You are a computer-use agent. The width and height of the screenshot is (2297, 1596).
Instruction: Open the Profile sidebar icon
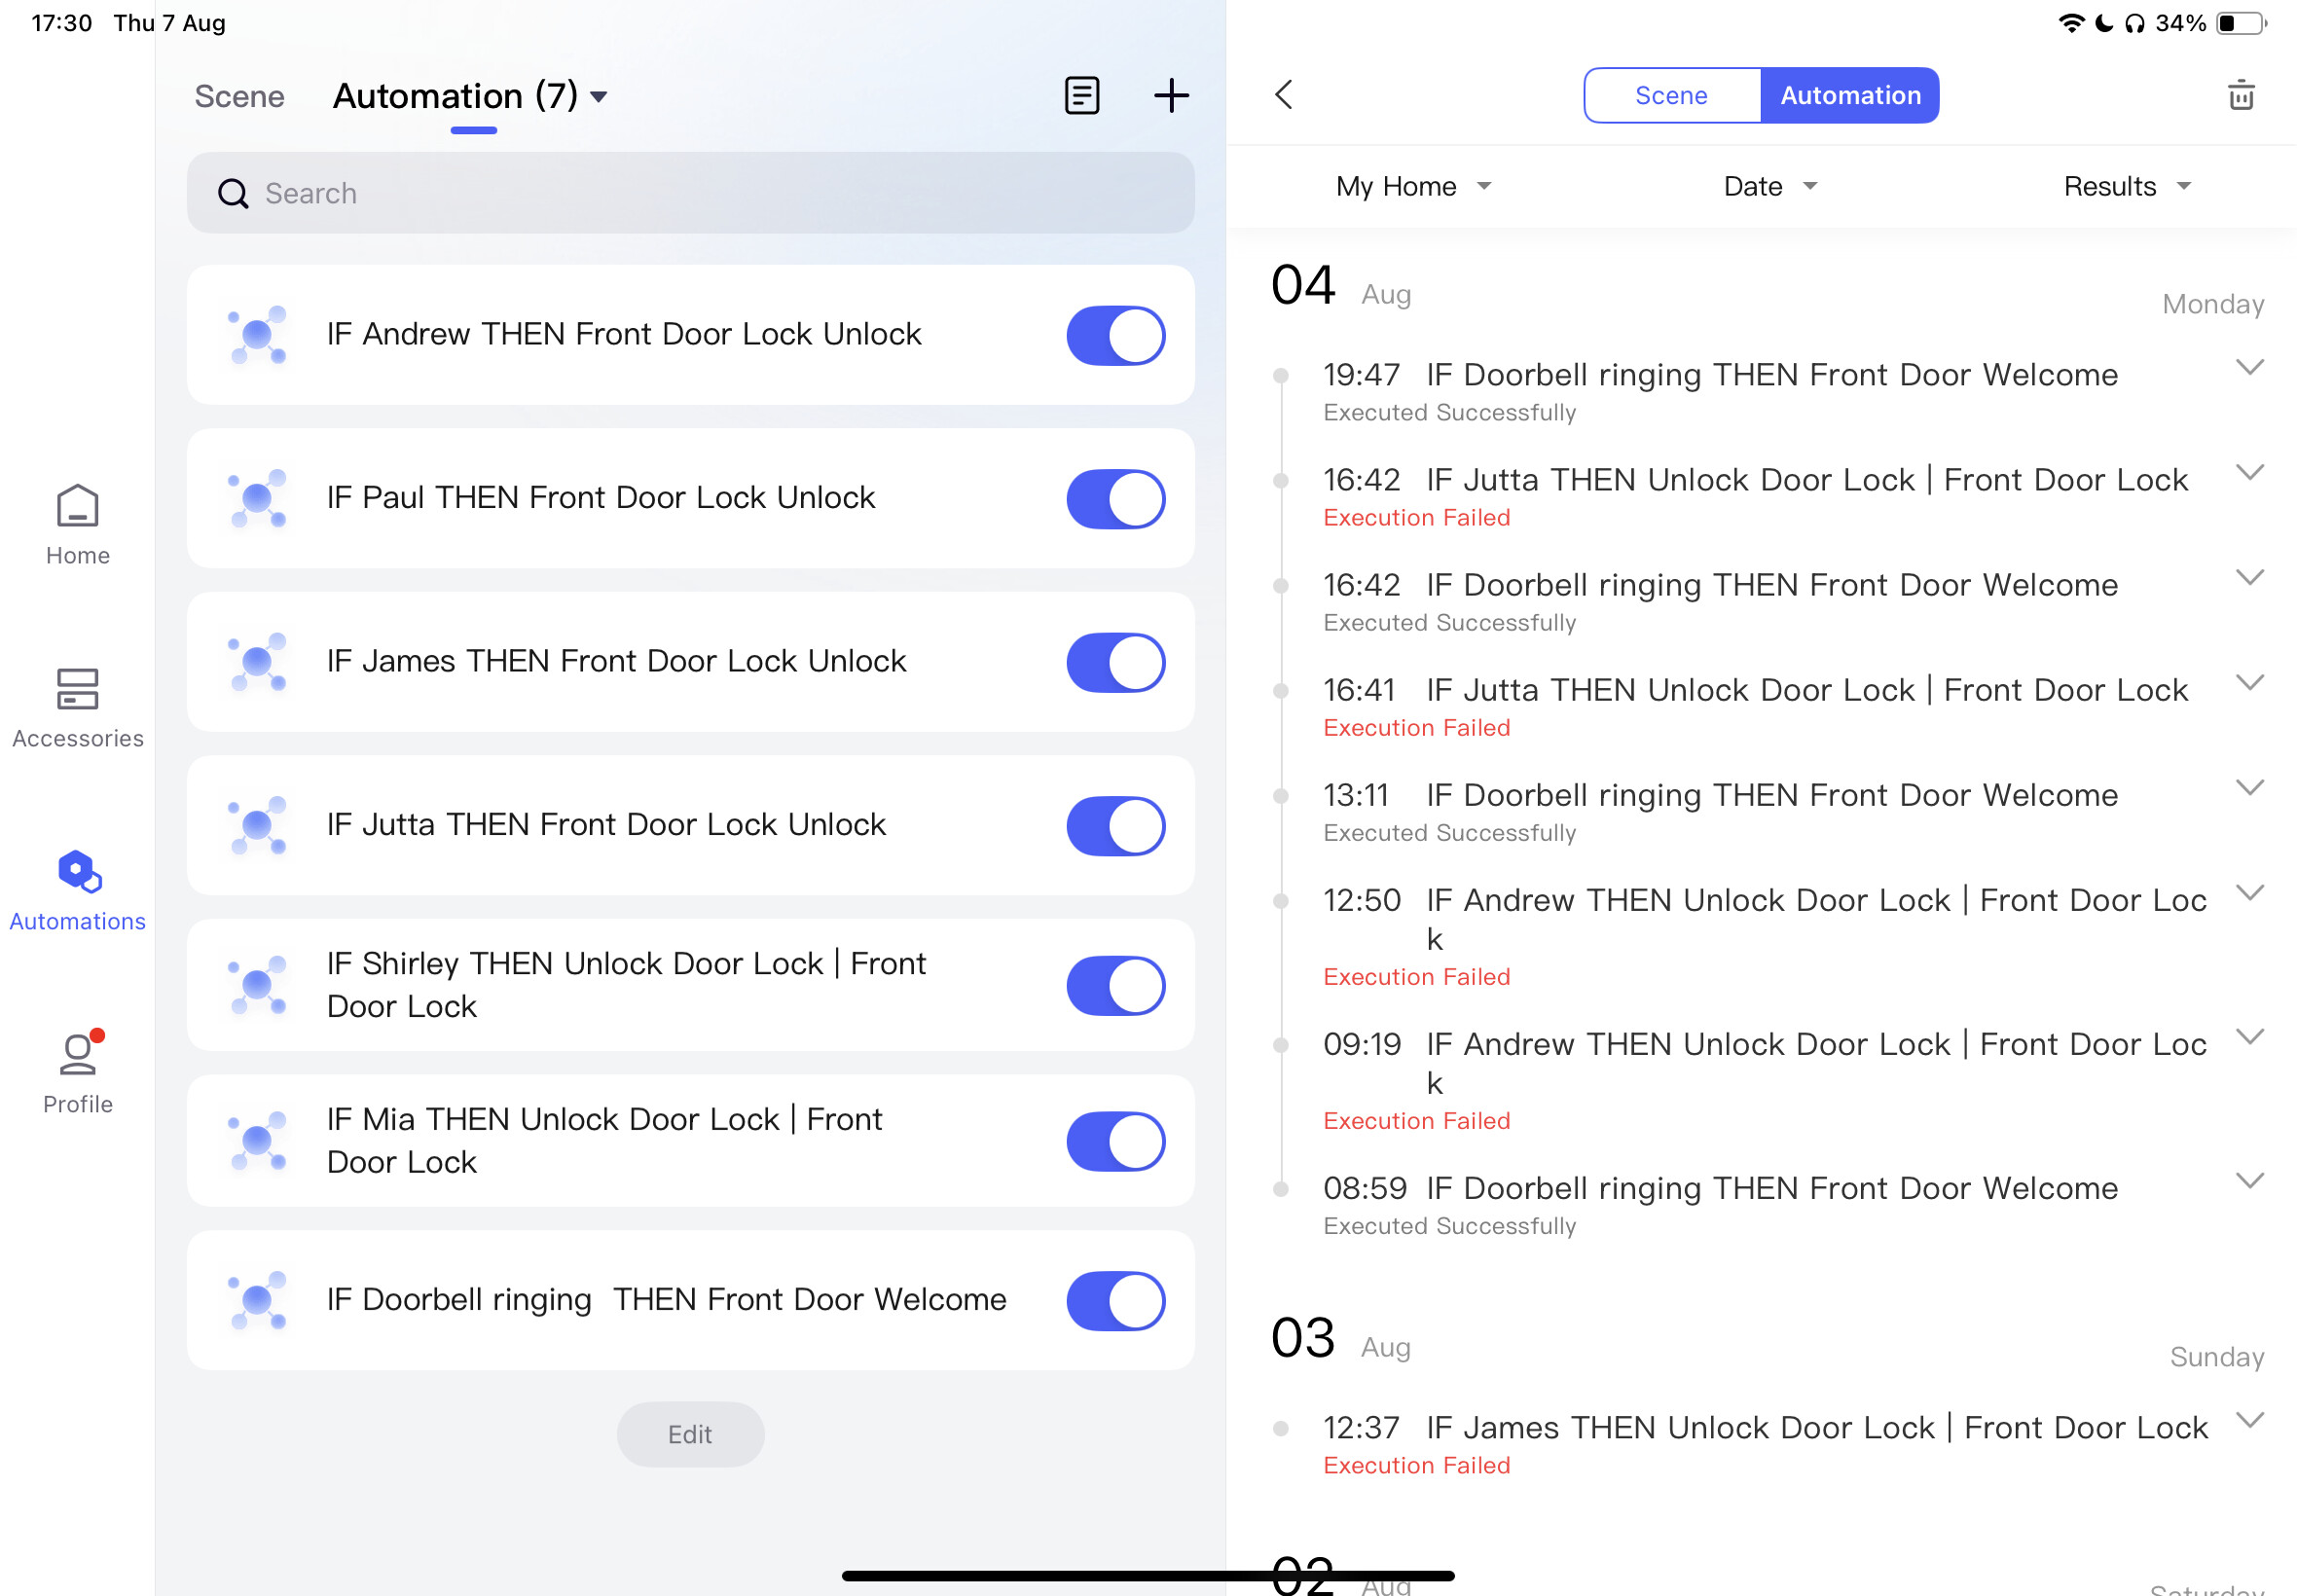tap(77, 1071)
